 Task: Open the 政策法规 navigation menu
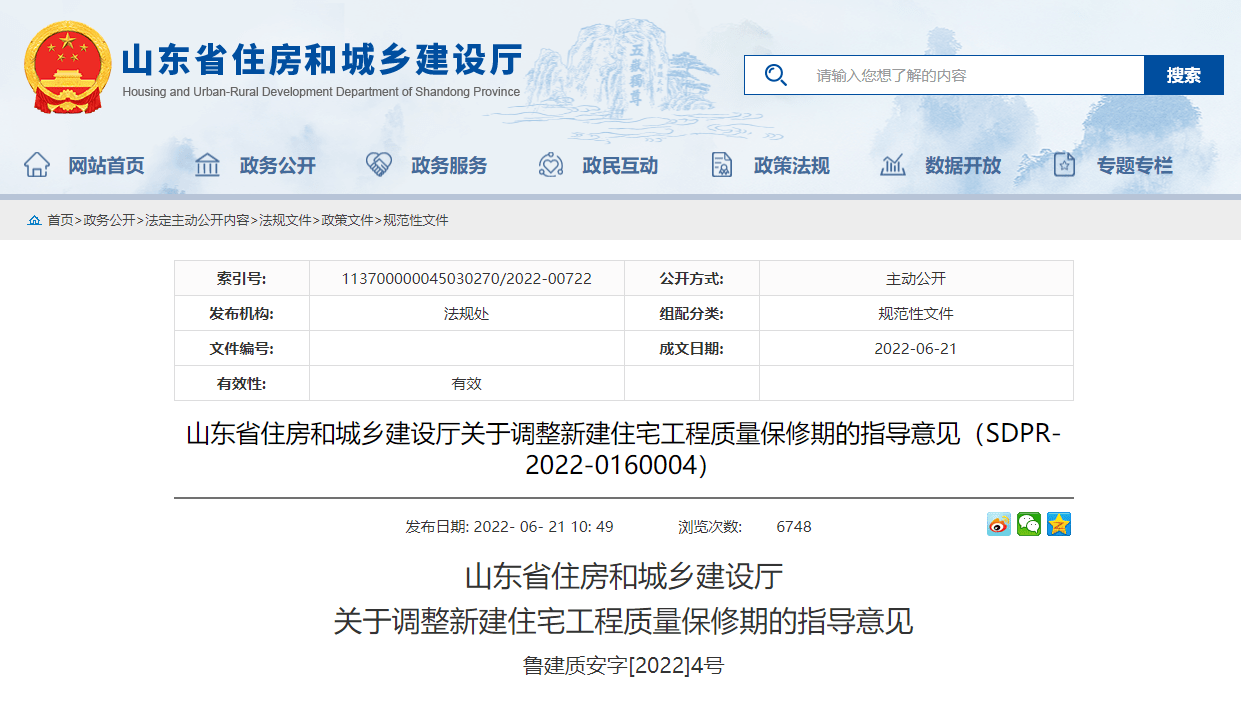(x=792, y=166)
